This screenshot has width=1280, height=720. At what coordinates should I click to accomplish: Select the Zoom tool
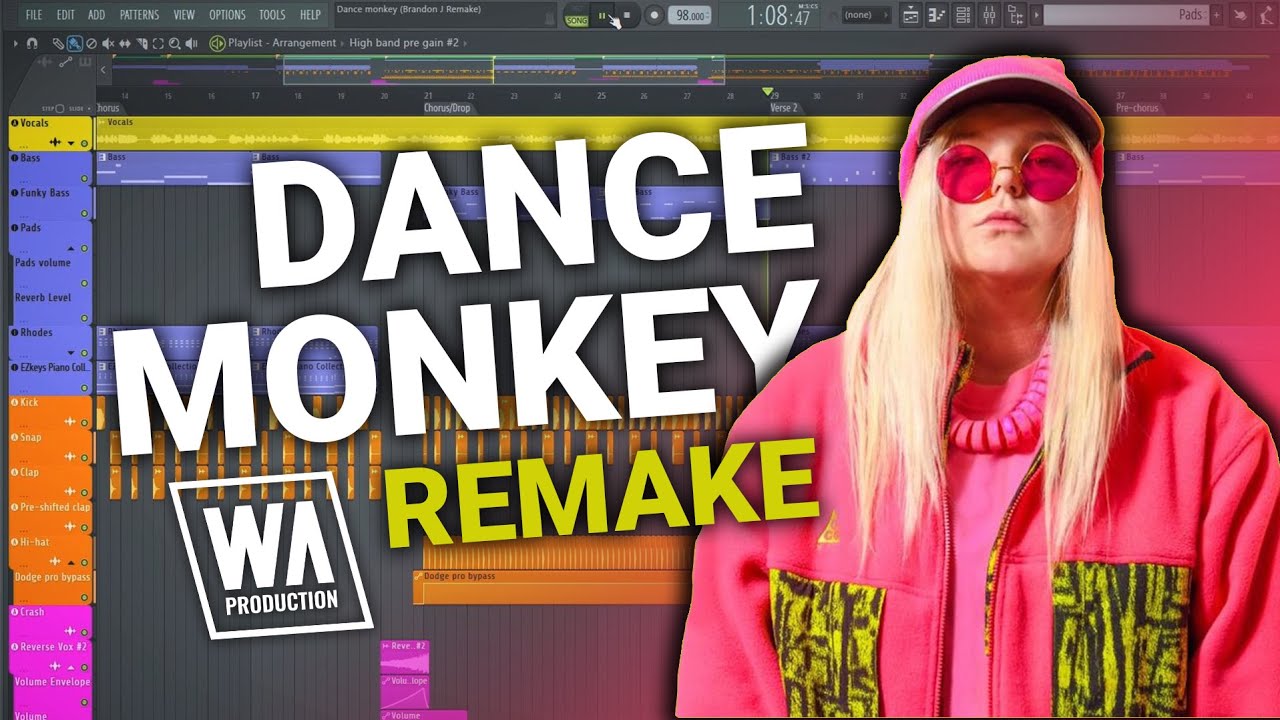pyautogui.click(x=174, y=44)
